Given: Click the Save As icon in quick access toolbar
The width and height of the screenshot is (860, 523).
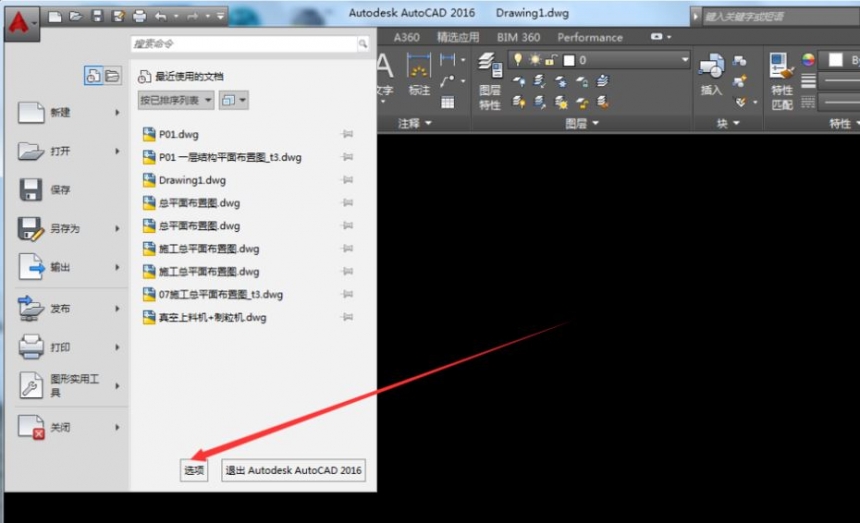Looking at the screenshot, I should point(118,16).
